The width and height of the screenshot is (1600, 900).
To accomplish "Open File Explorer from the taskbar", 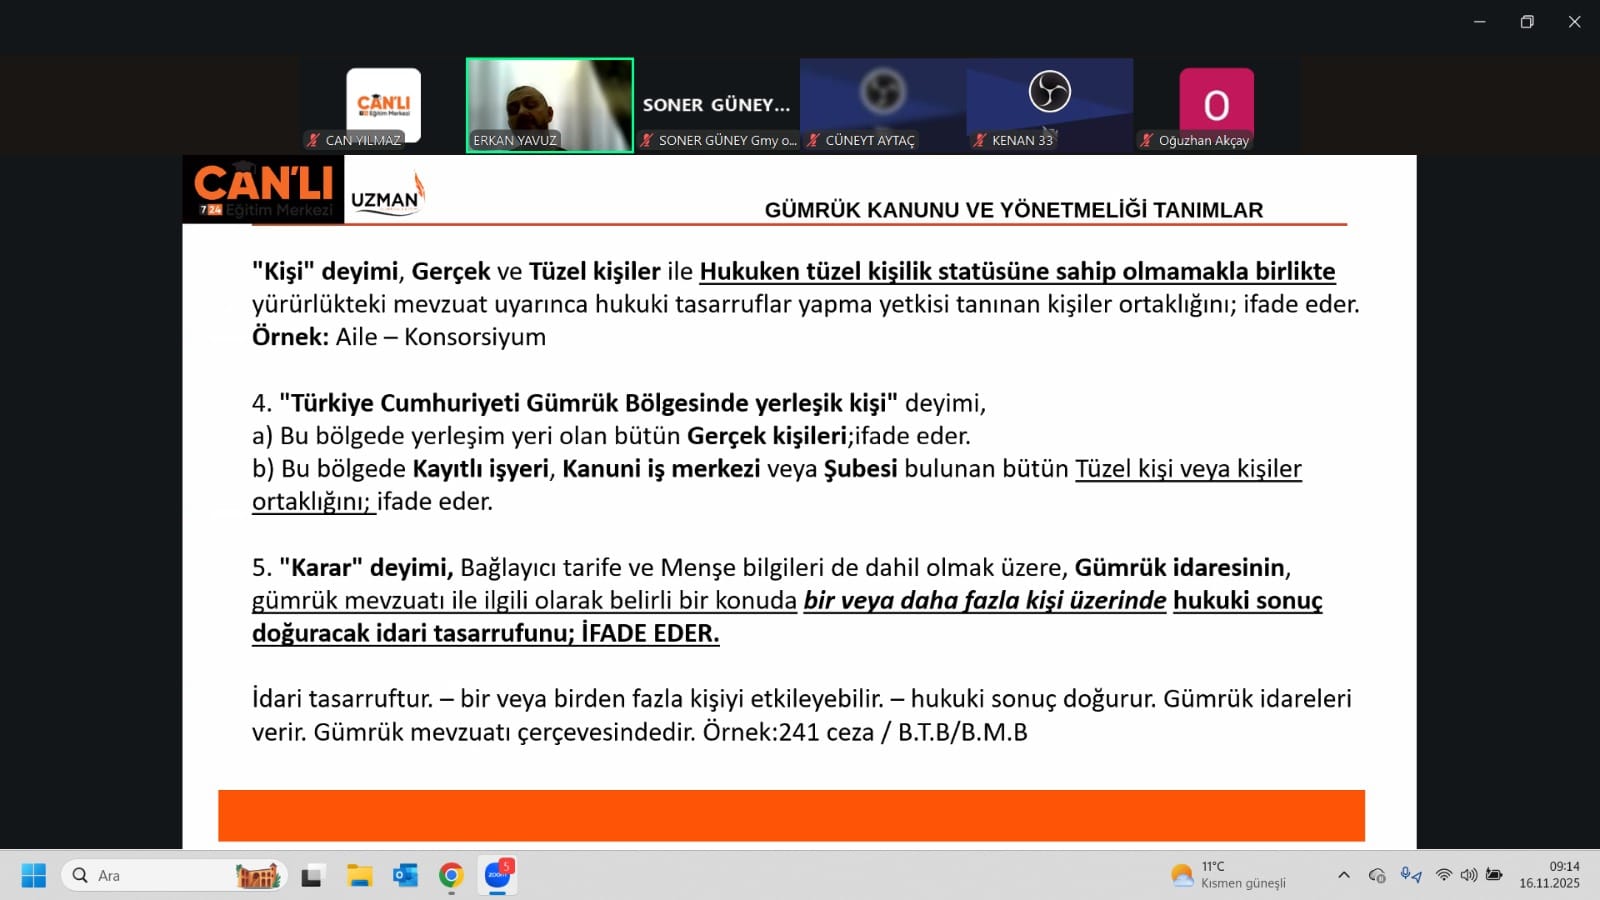I will (x=359, y=876).
